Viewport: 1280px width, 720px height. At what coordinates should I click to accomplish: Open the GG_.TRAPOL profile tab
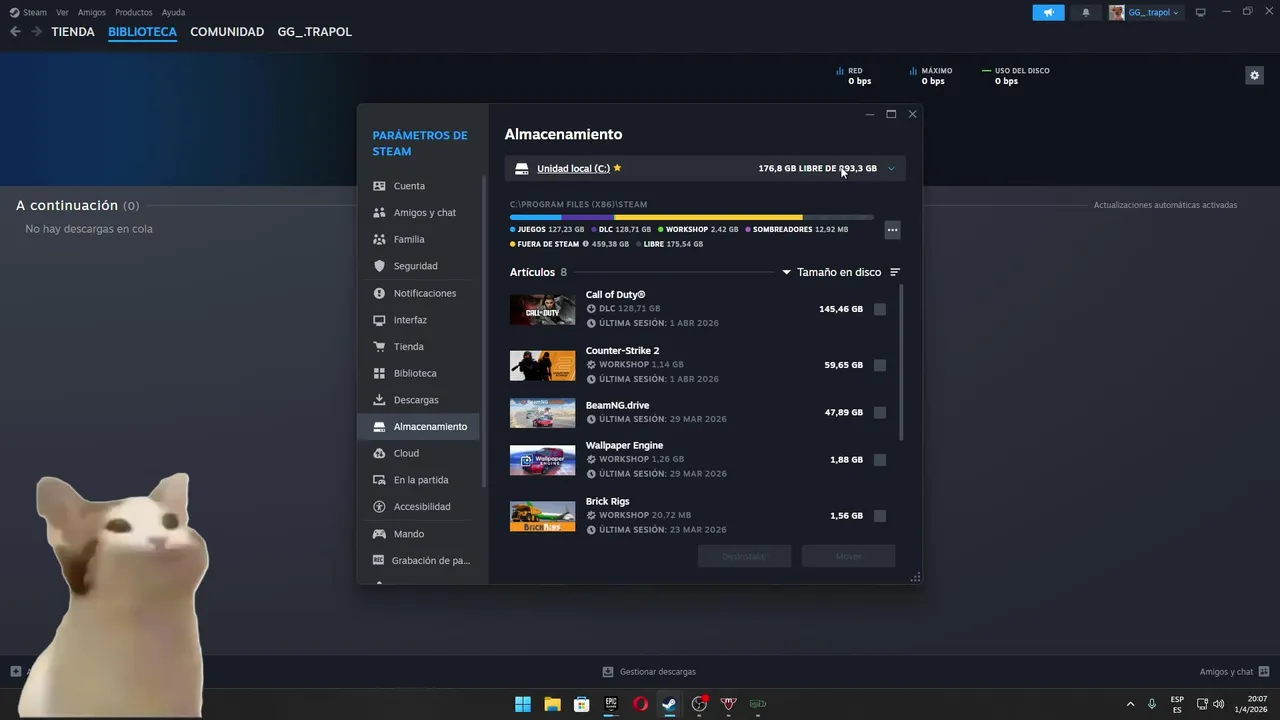tap(314, 32)
